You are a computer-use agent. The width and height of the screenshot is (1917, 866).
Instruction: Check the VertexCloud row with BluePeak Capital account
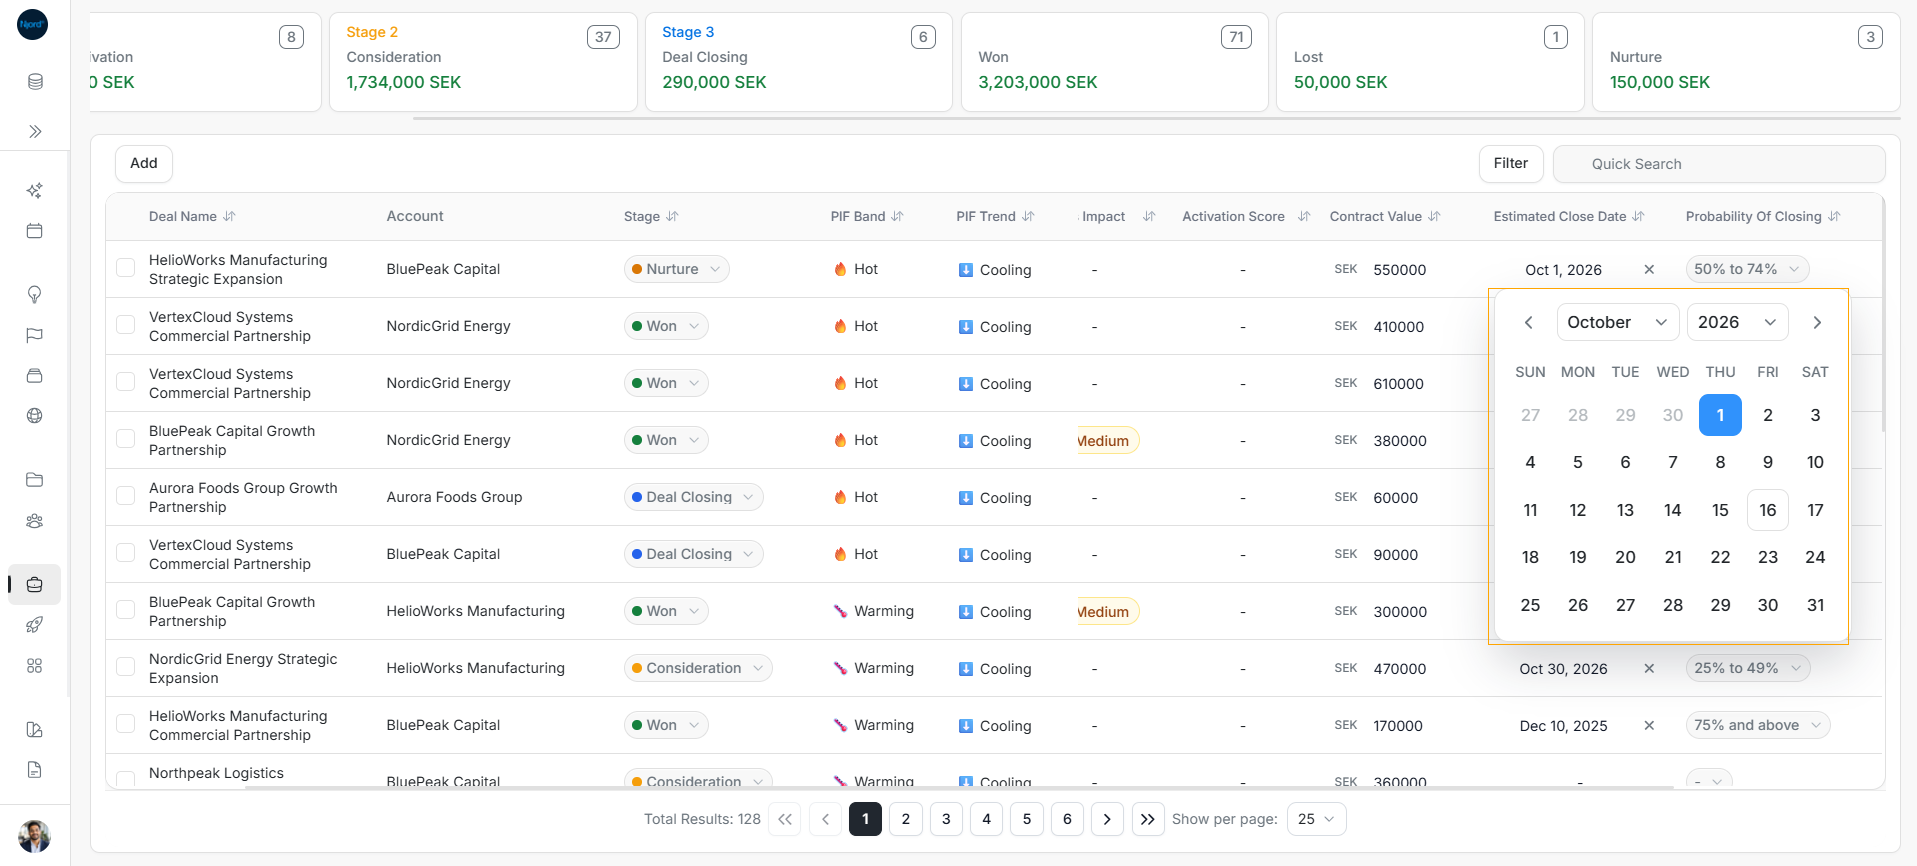click(125, 553)
